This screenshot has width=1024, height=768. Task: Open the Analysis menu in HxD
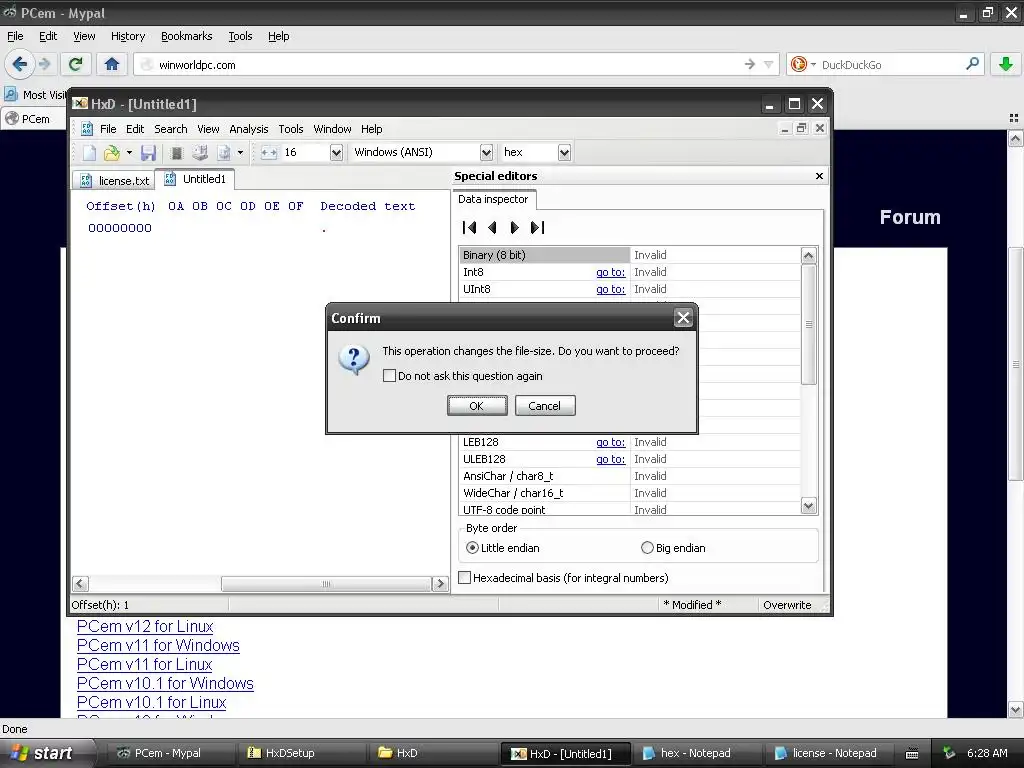[x=248, y=129]
